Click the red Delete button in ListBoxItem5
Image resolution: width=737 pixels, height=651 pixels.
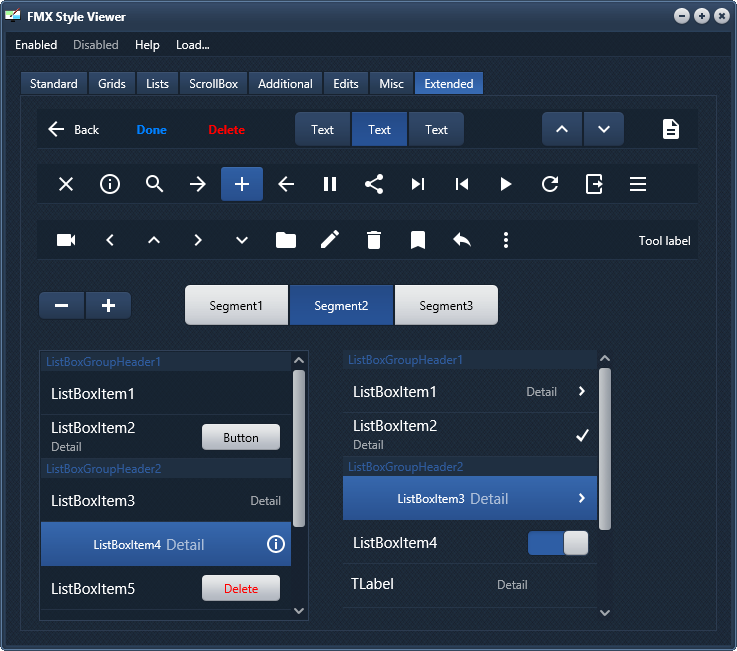coord(241,588)
